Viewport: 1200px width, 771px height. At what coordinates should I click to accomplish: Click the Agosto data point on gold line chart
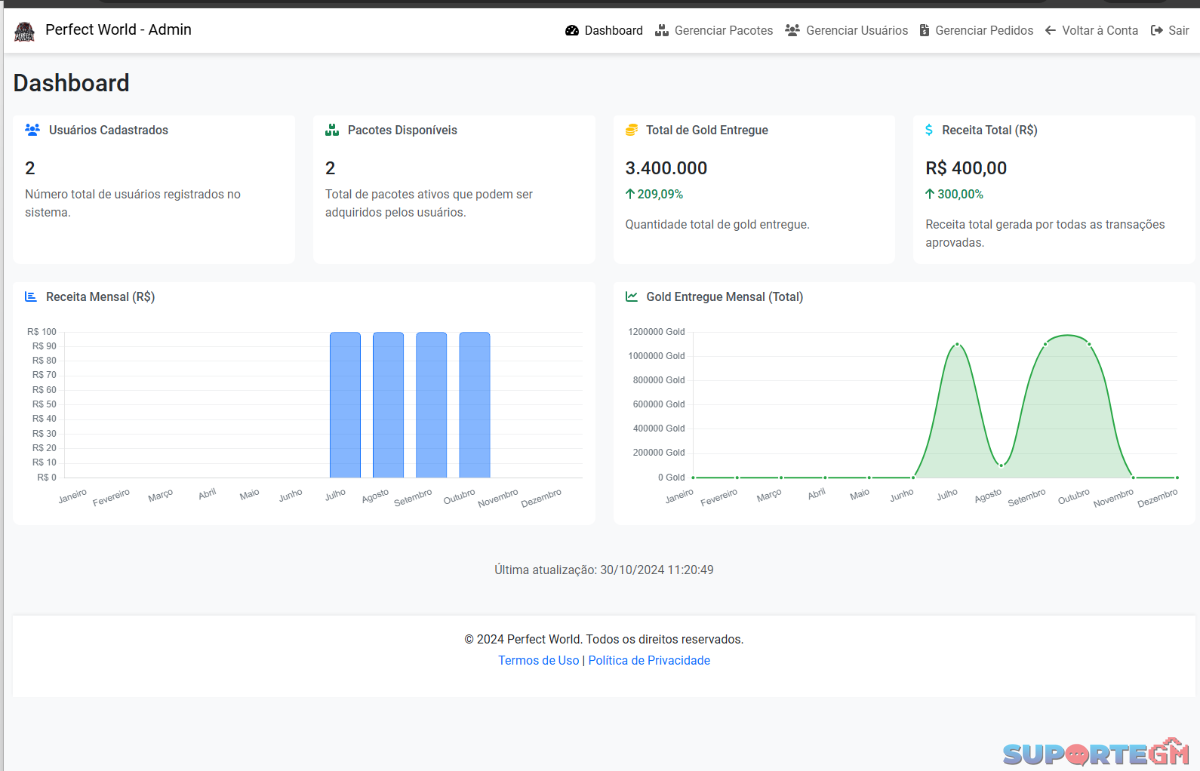(1001, 465)
